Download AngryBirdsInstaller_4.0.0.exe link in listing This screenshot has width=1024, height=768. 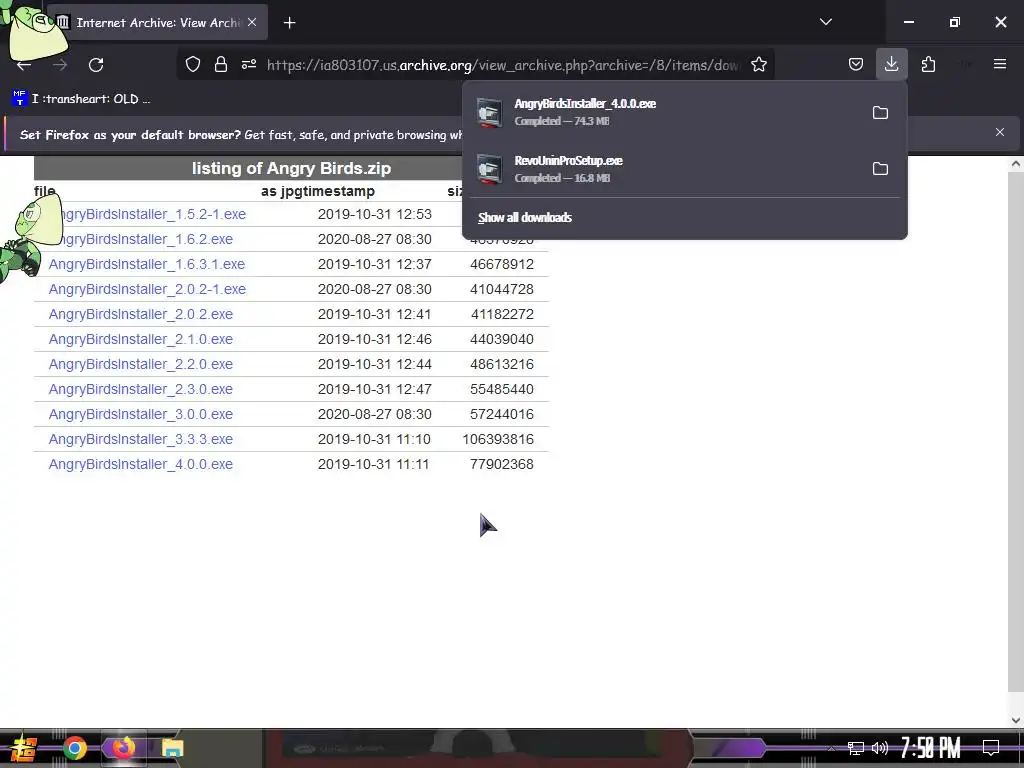[140, 464]
